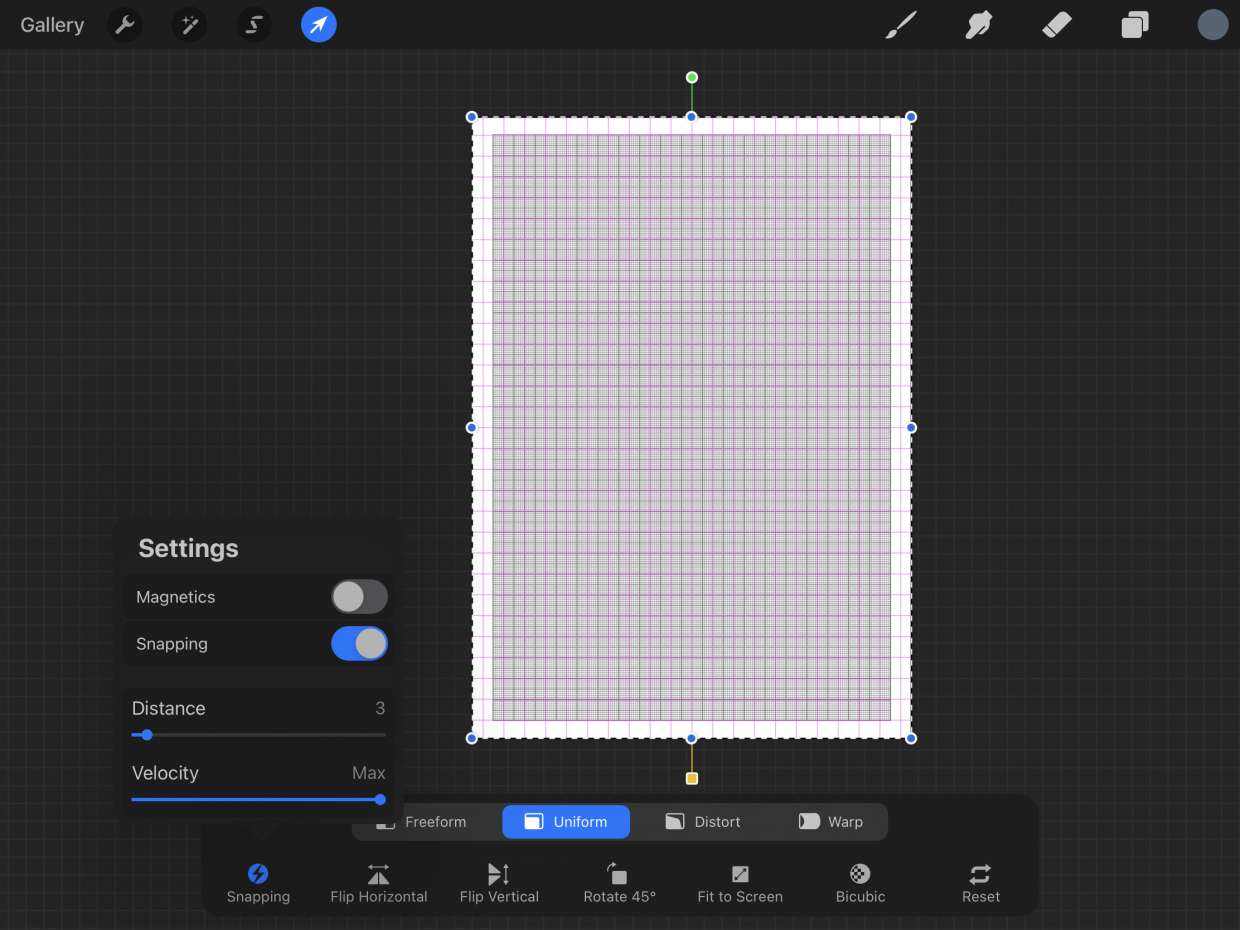This screenshot has width=1240, height=930.
Task: Switch to Warp transform mode
Action: [830, 822]
